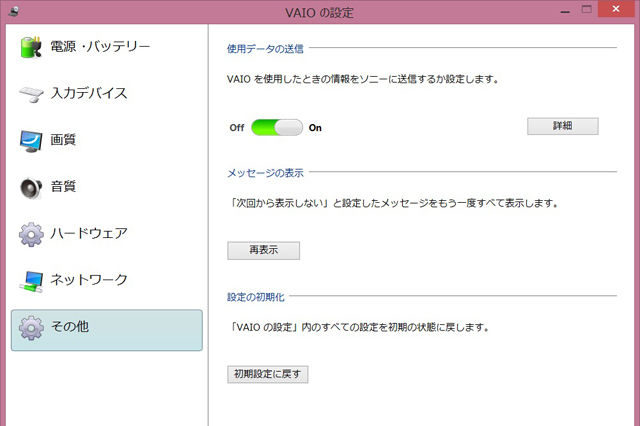
Task: Click the VAIO app icon in title bar
Action: [13, 11]
